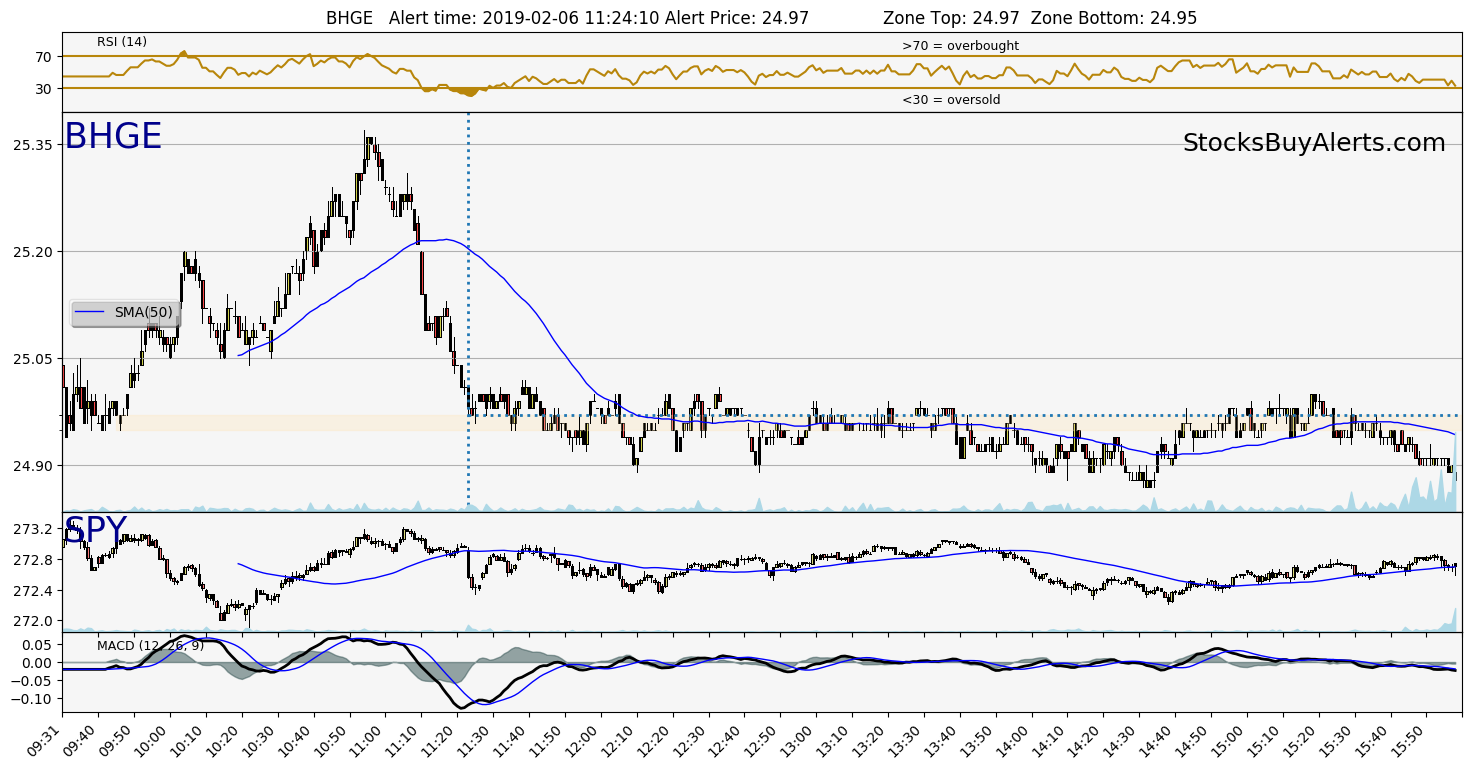Click the SPY axis label 272.0
The width and height of the screenshot is (1475, 770).
pyautogui.click(x=33, y=621)
